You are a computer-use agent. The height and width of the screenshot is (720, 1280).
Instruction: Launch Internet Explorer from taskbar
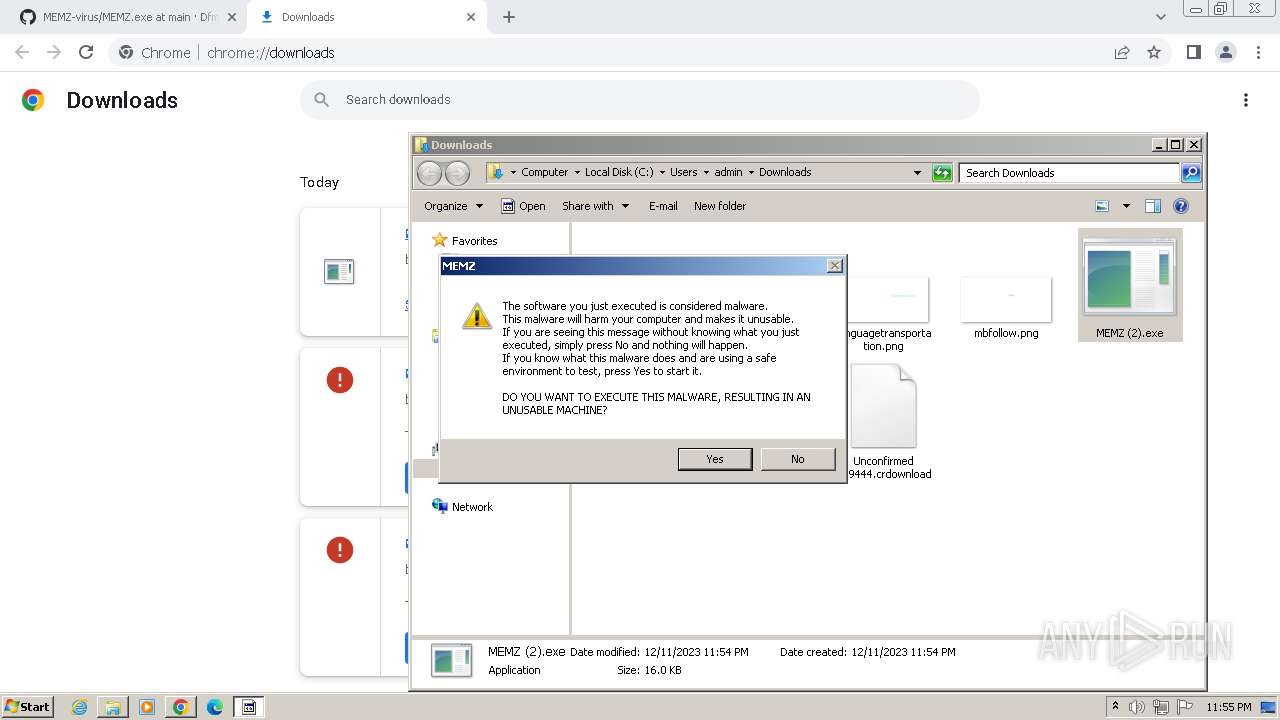click(x=79, y=707)
